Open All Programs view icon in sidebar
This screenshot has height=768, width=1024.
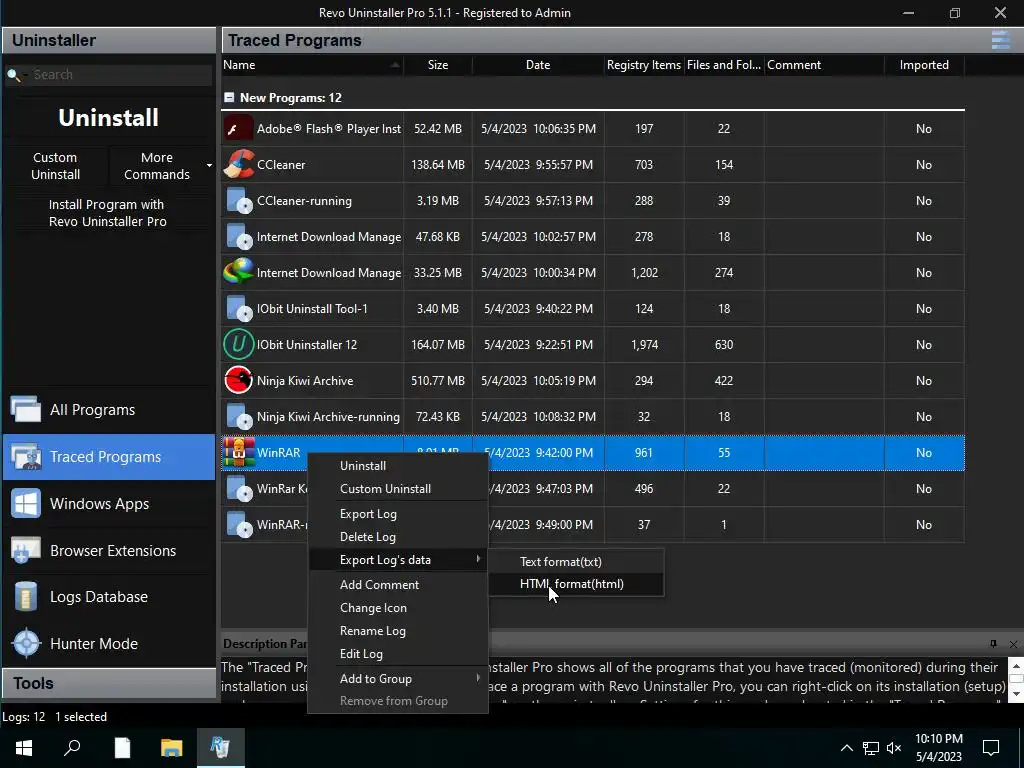click(x=26, y=409)
